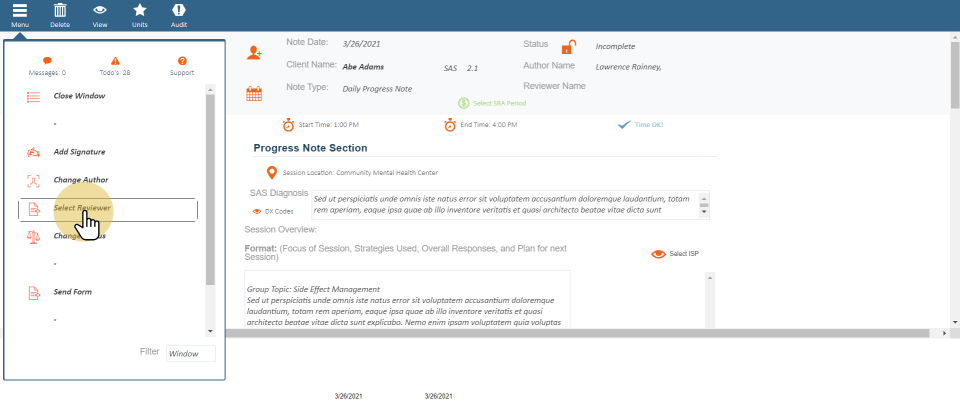Viewport: 960px width, 410px height.
Task: Click the Units star icon
Action: click(x=139, y=11)
